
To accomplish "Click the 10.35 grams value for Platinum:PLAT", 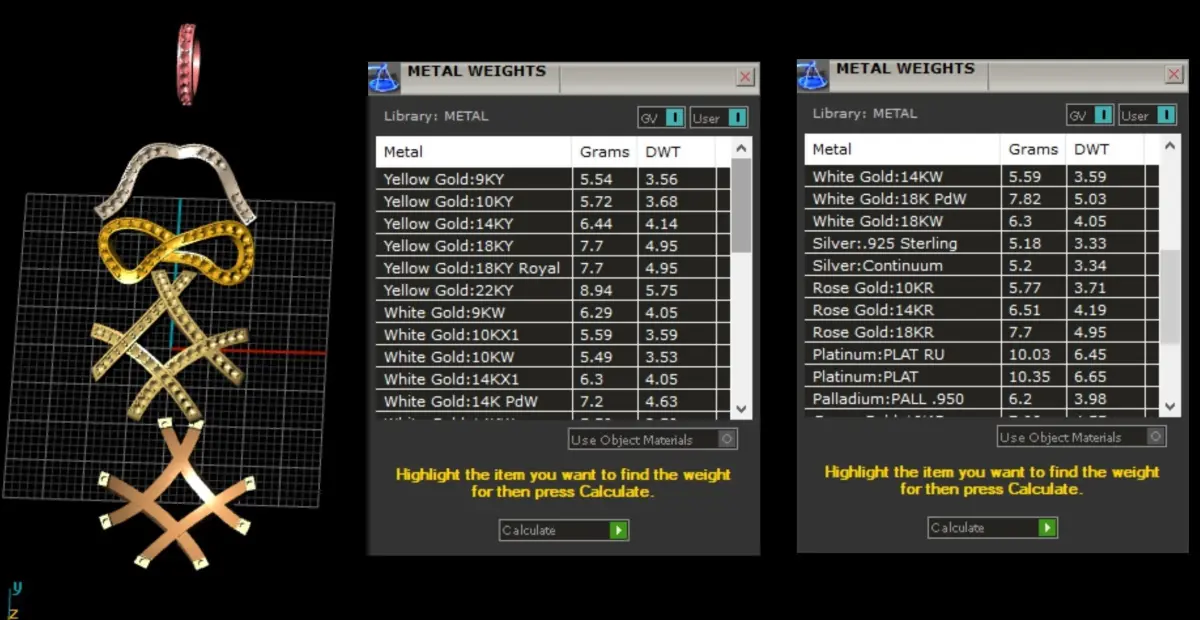I will tap(1029, 376).
